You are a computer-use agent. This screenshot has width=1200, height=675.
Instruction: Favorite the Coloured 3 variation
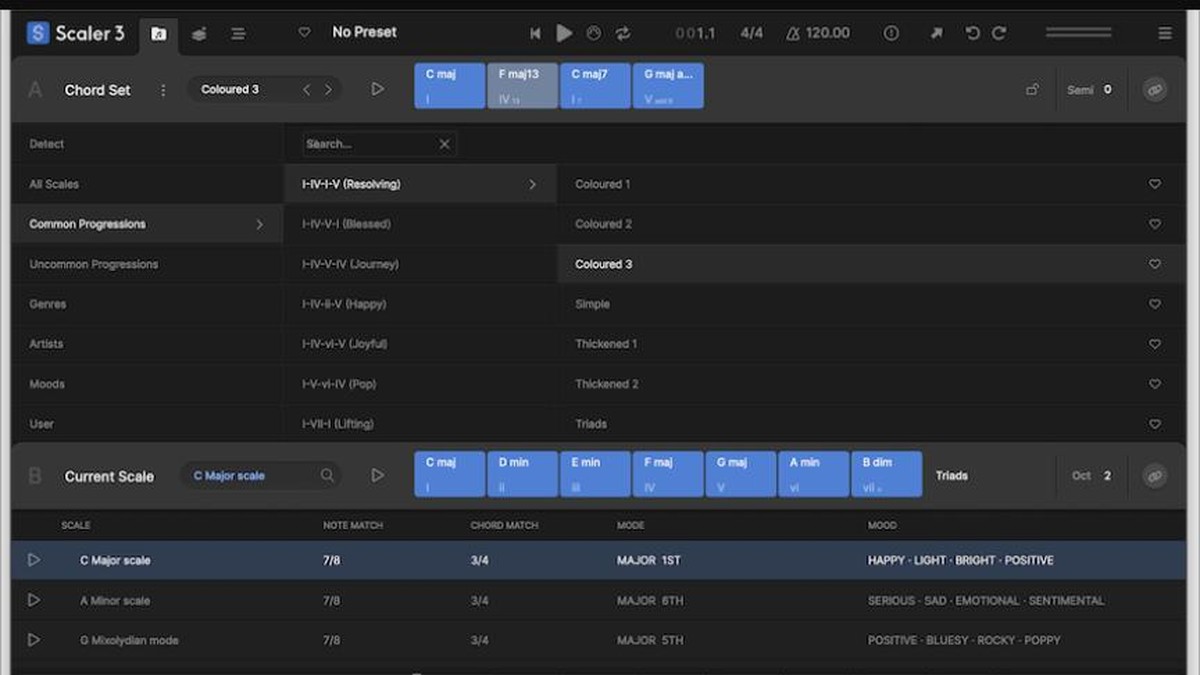[x=1155, y=264]
